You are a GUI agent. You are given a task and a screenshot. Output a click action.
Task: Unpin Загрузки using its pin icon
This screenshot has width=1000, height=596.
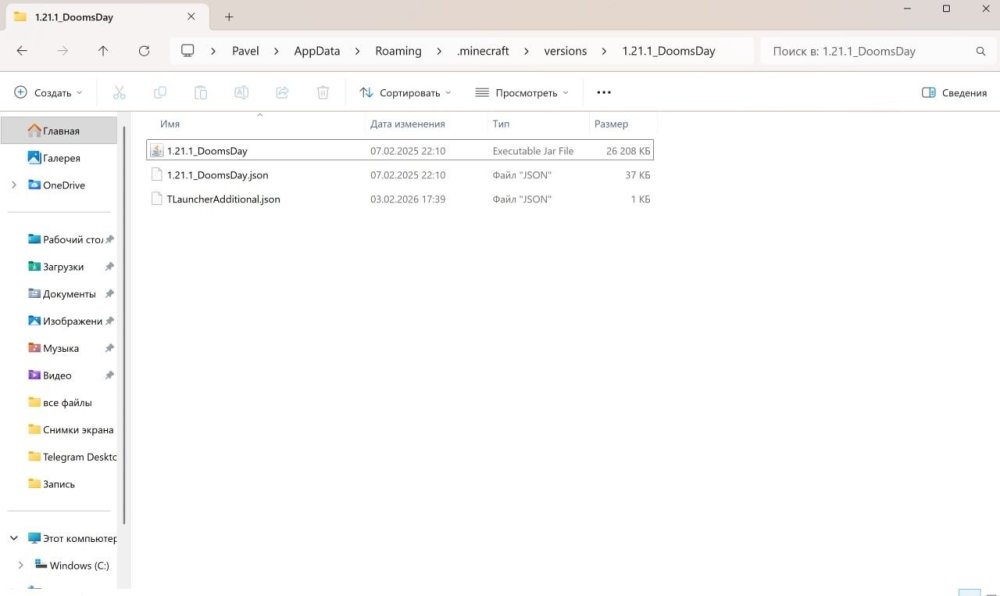click(110, 266)
